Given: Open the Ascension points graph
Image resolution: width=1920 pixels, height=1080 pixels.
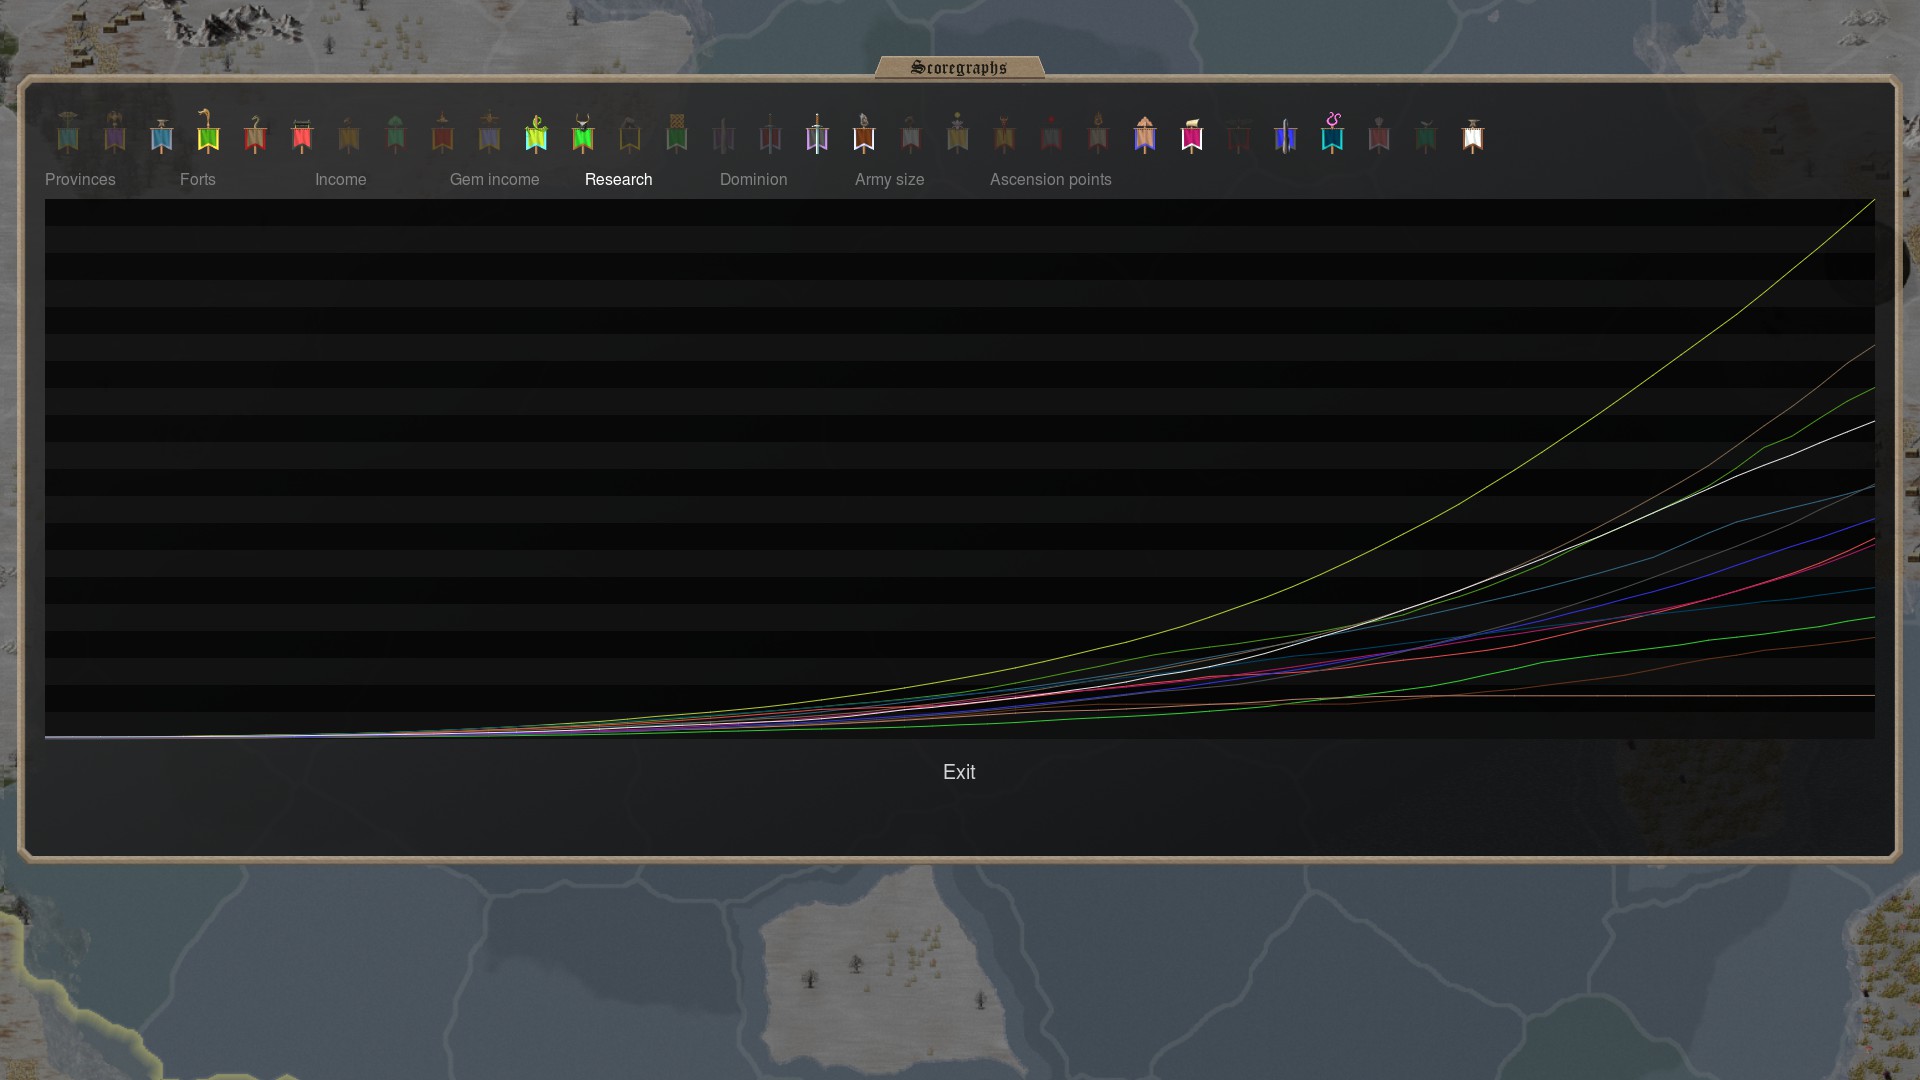Looking at the screenshot, I should 1051,179.
